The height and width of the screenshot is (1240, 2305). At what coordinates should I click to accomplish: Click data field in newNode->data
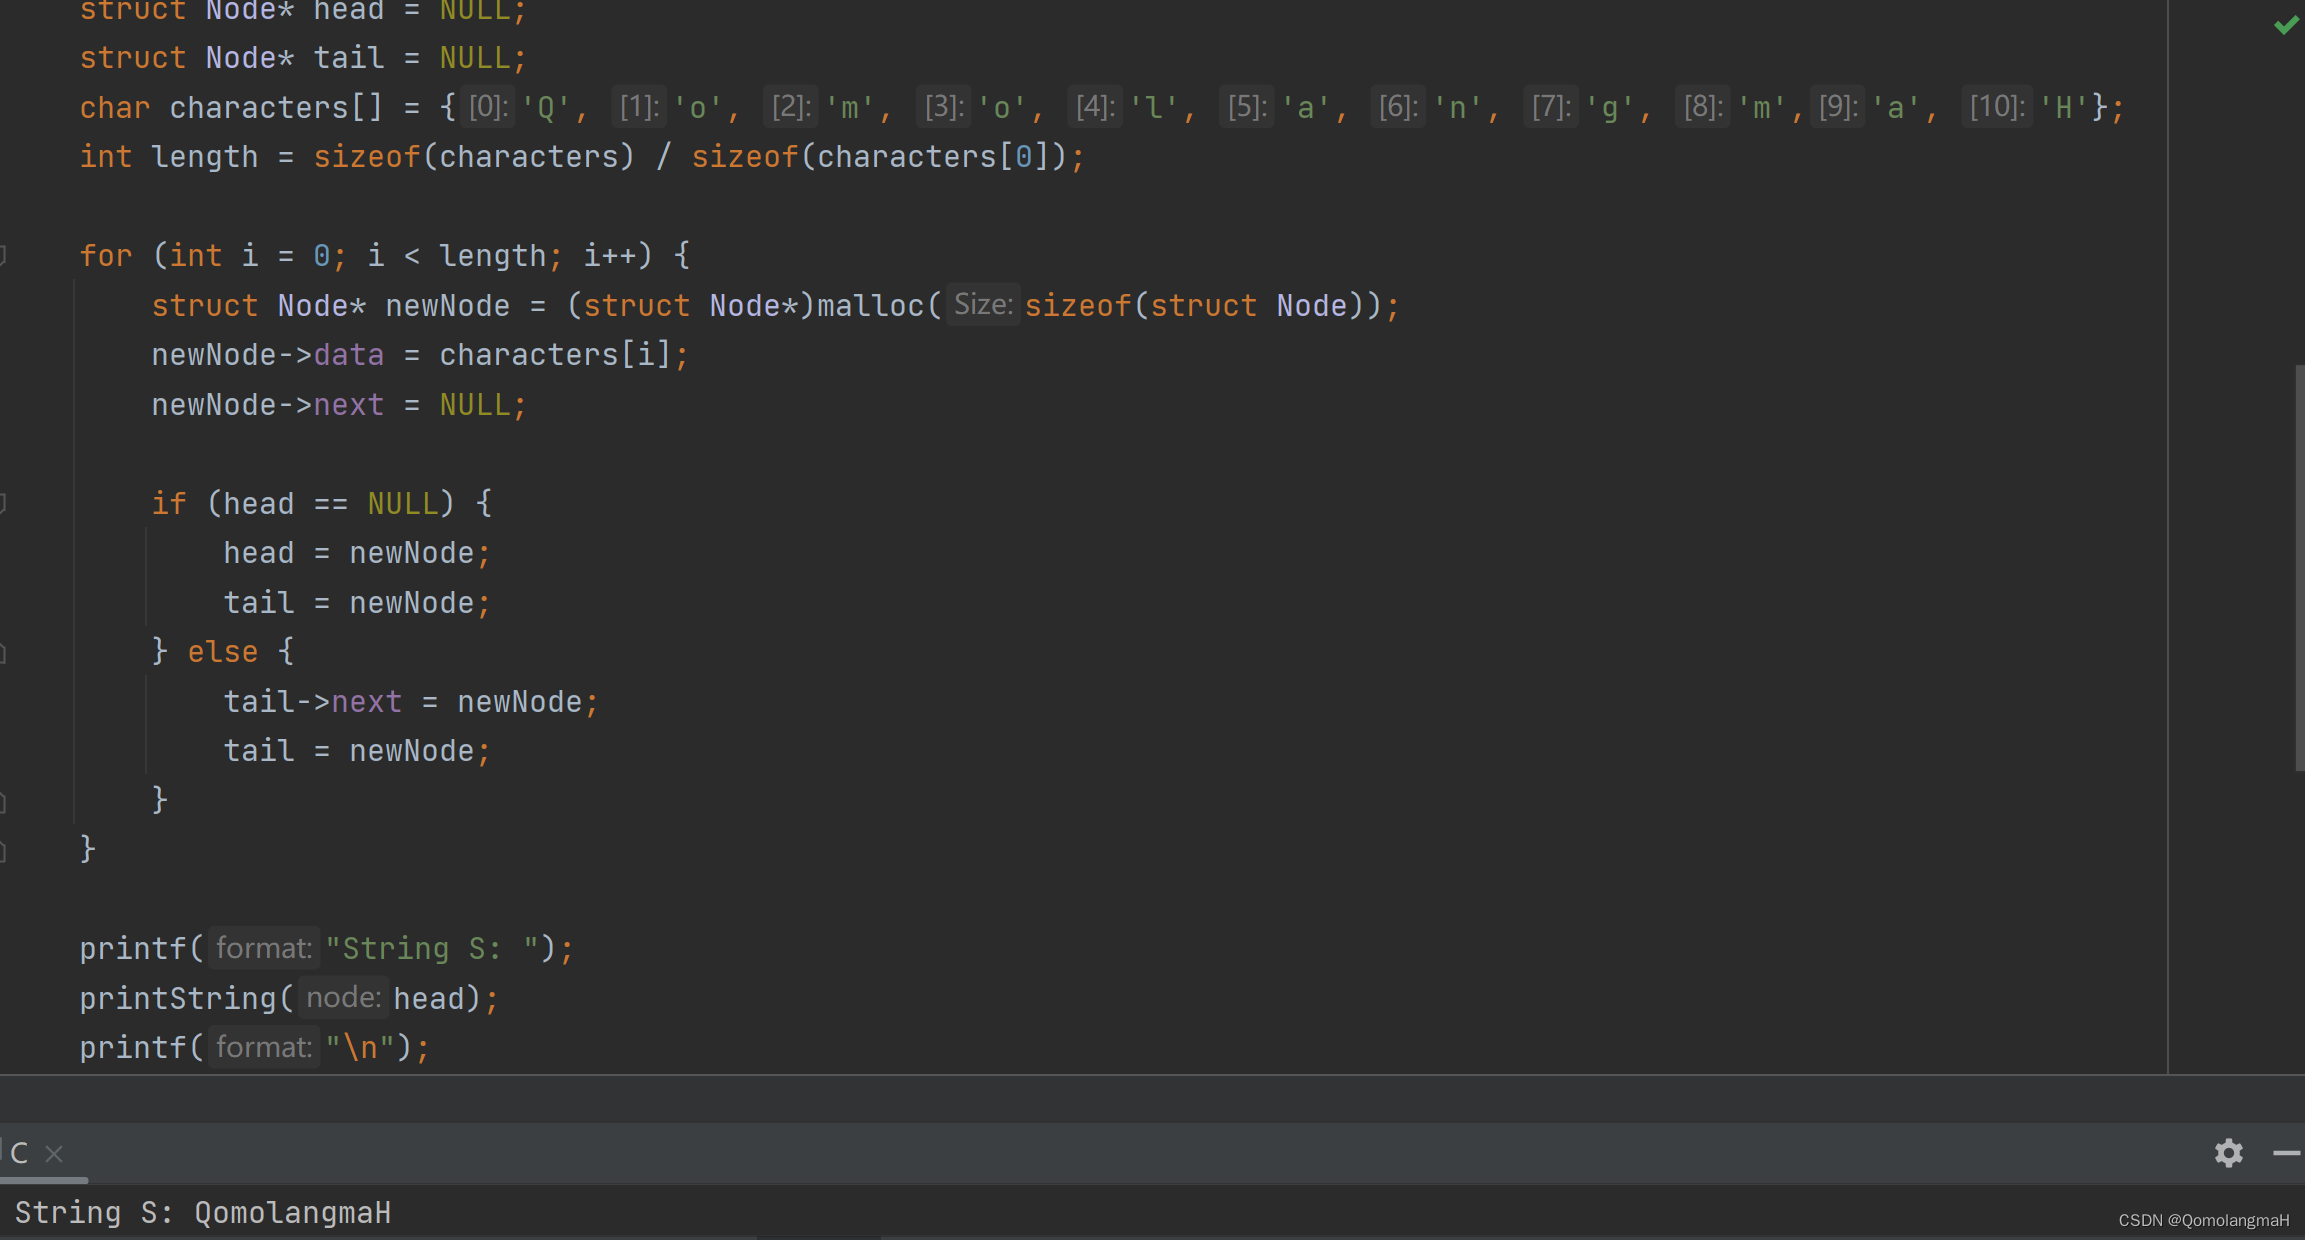tap(349, 355)
